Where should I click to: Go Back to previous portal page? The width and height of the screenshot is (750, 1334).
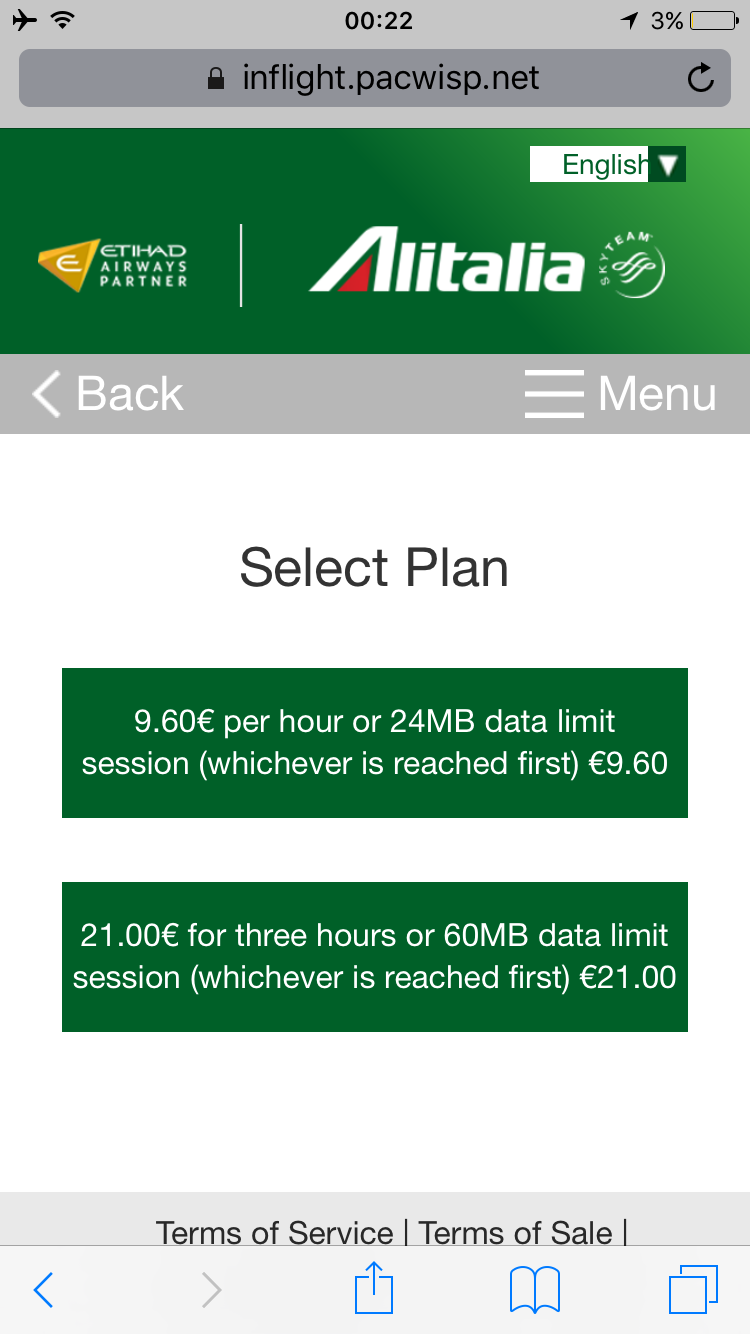108,394
